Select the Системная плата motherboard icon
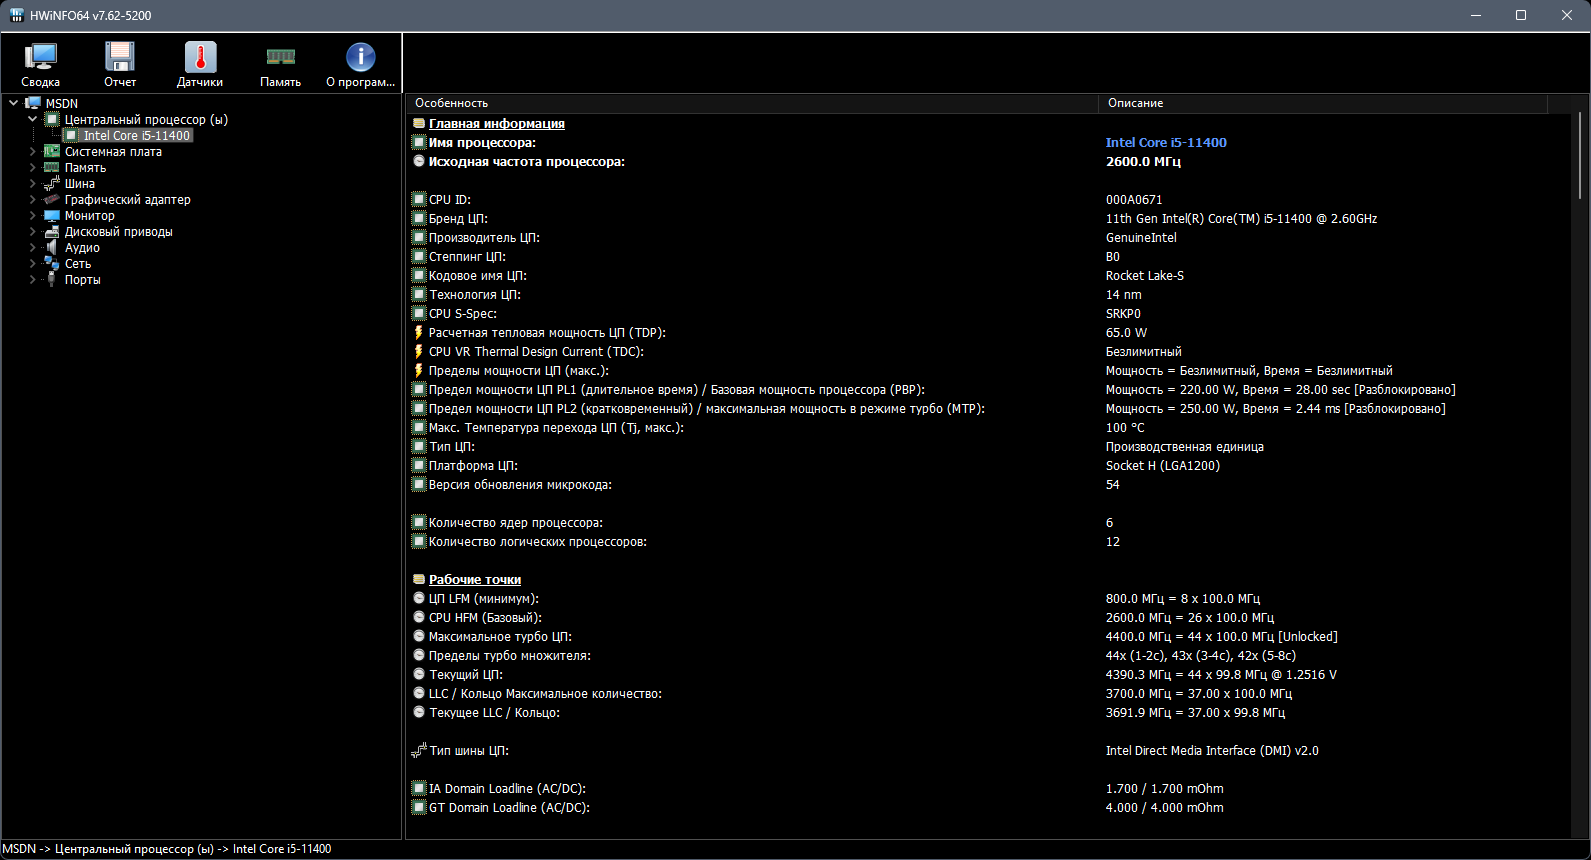1591x860 pixels. pyautogui.click(x=52, y=152)
